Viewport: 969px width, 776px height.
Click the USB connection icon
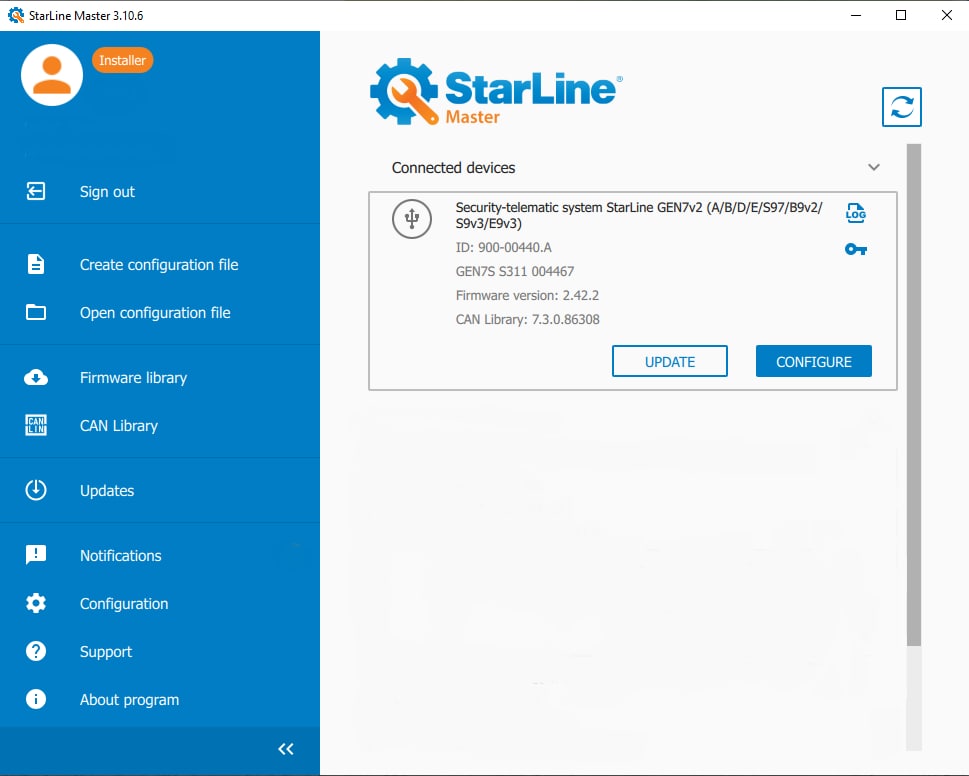coord(411,219)
